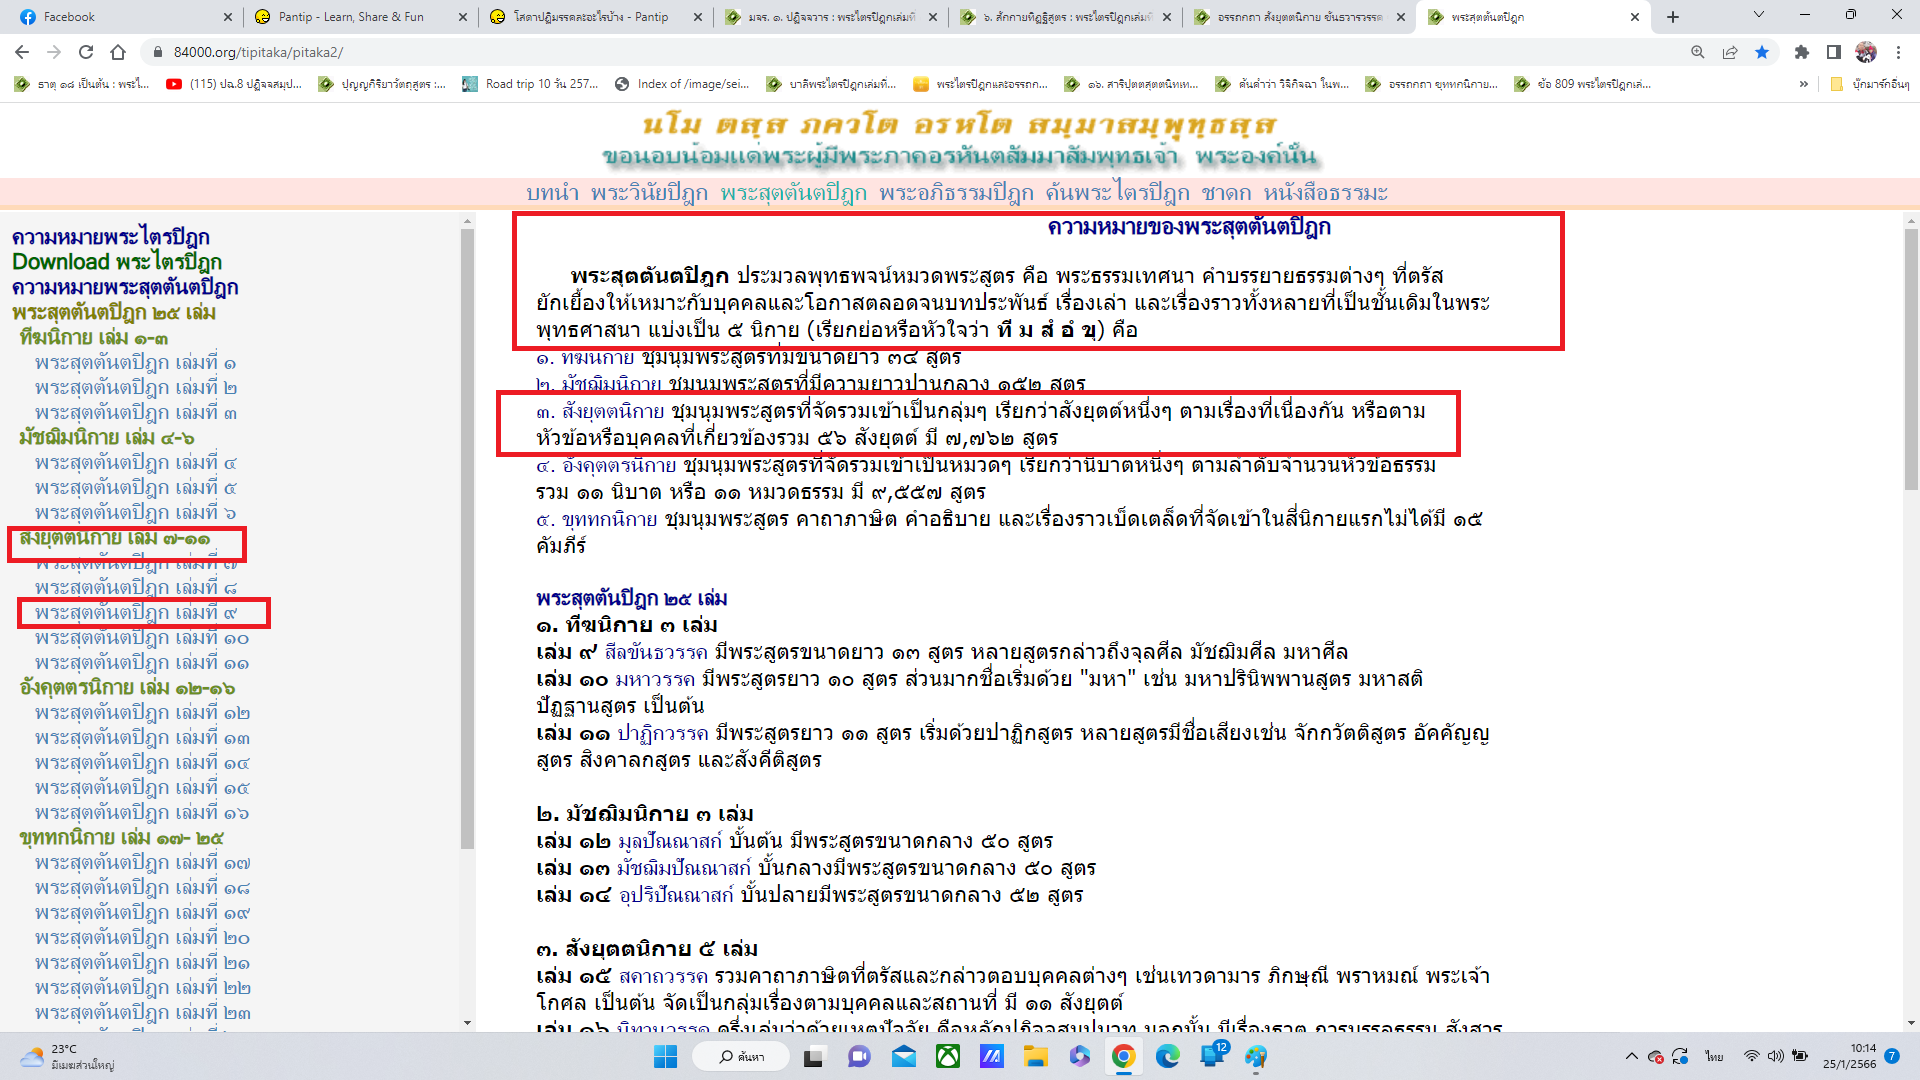Show hidden system tray icons
1920x1080 pixels.
click(x=1631, y=1056)
